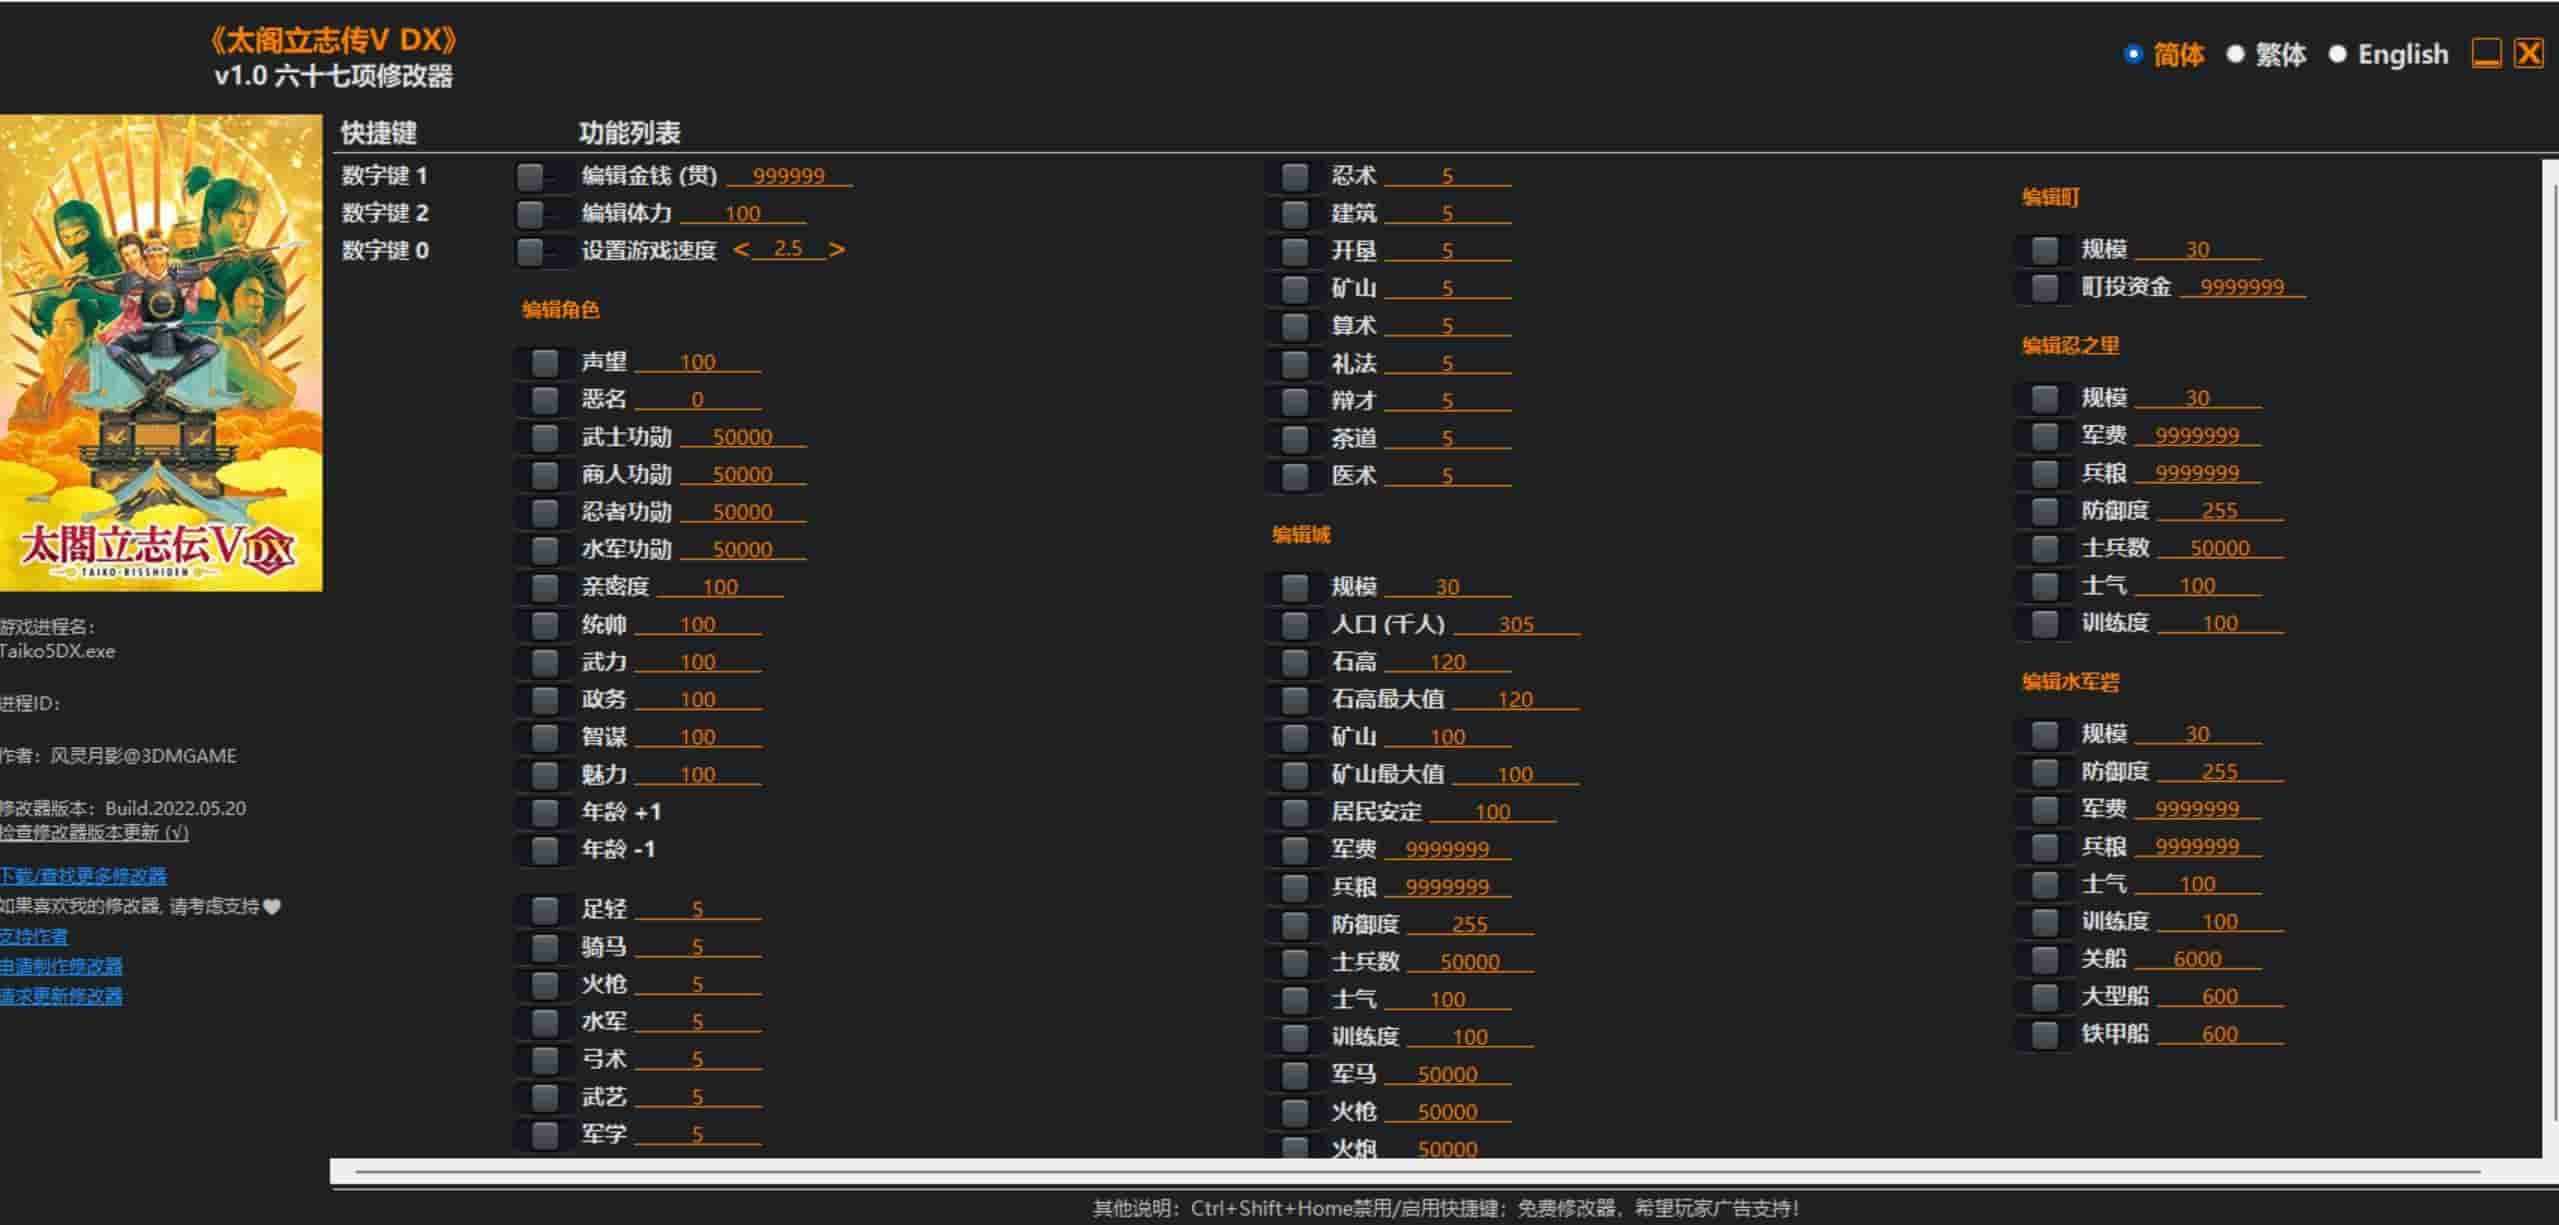
Task: Select 繁体 language radio button
Action: pos(2236,55)
